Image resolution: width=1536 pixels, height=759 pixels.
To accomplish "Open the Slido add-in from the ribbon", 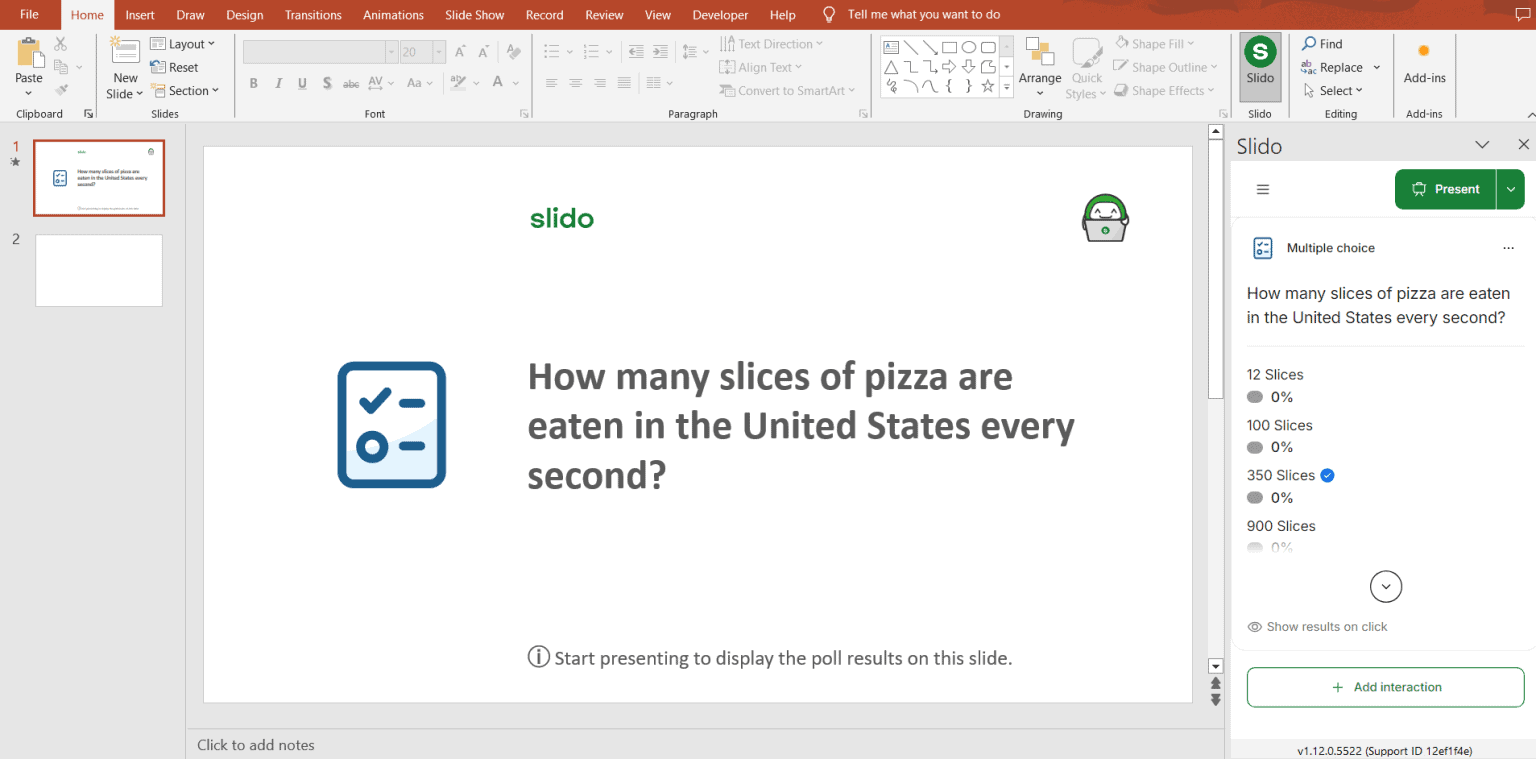I will pyautogui.click(x=1259, y=65).
